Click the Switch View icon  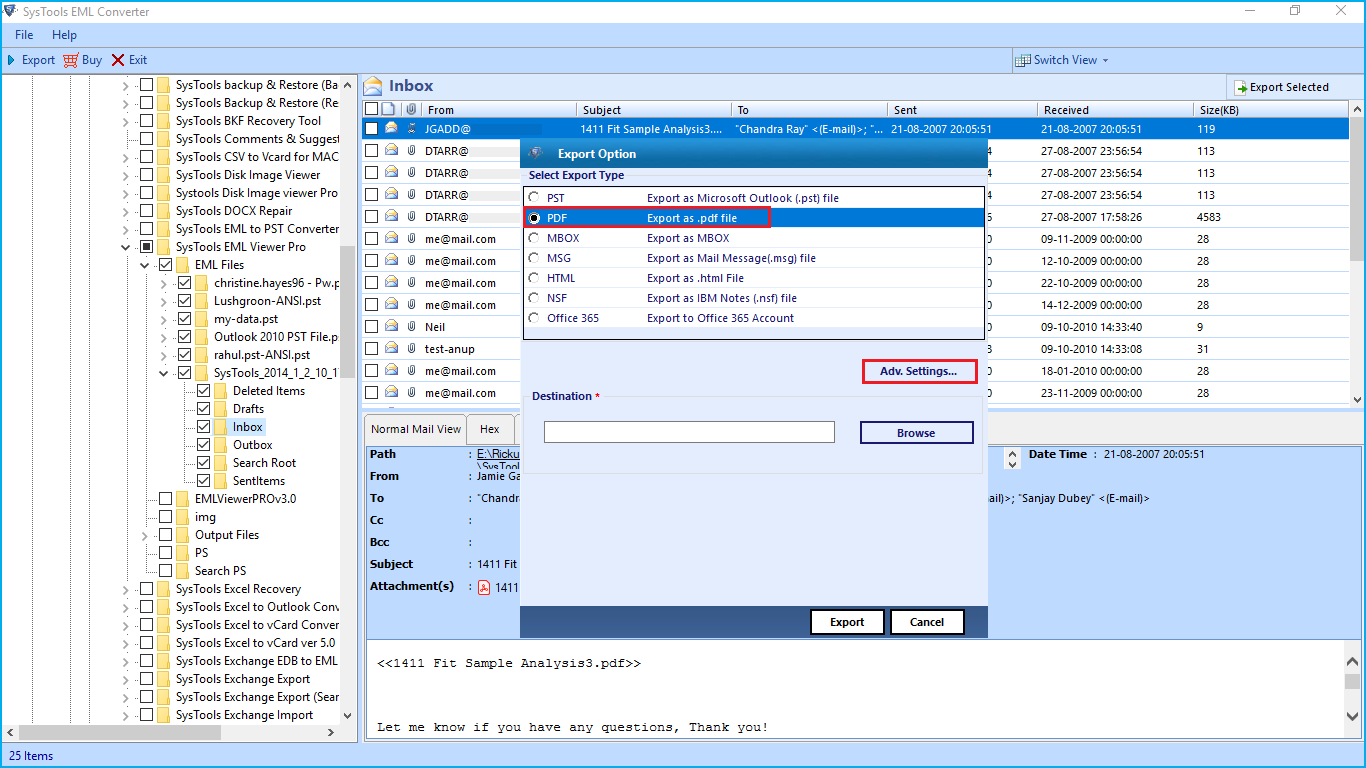click(x=1022, y=60)
